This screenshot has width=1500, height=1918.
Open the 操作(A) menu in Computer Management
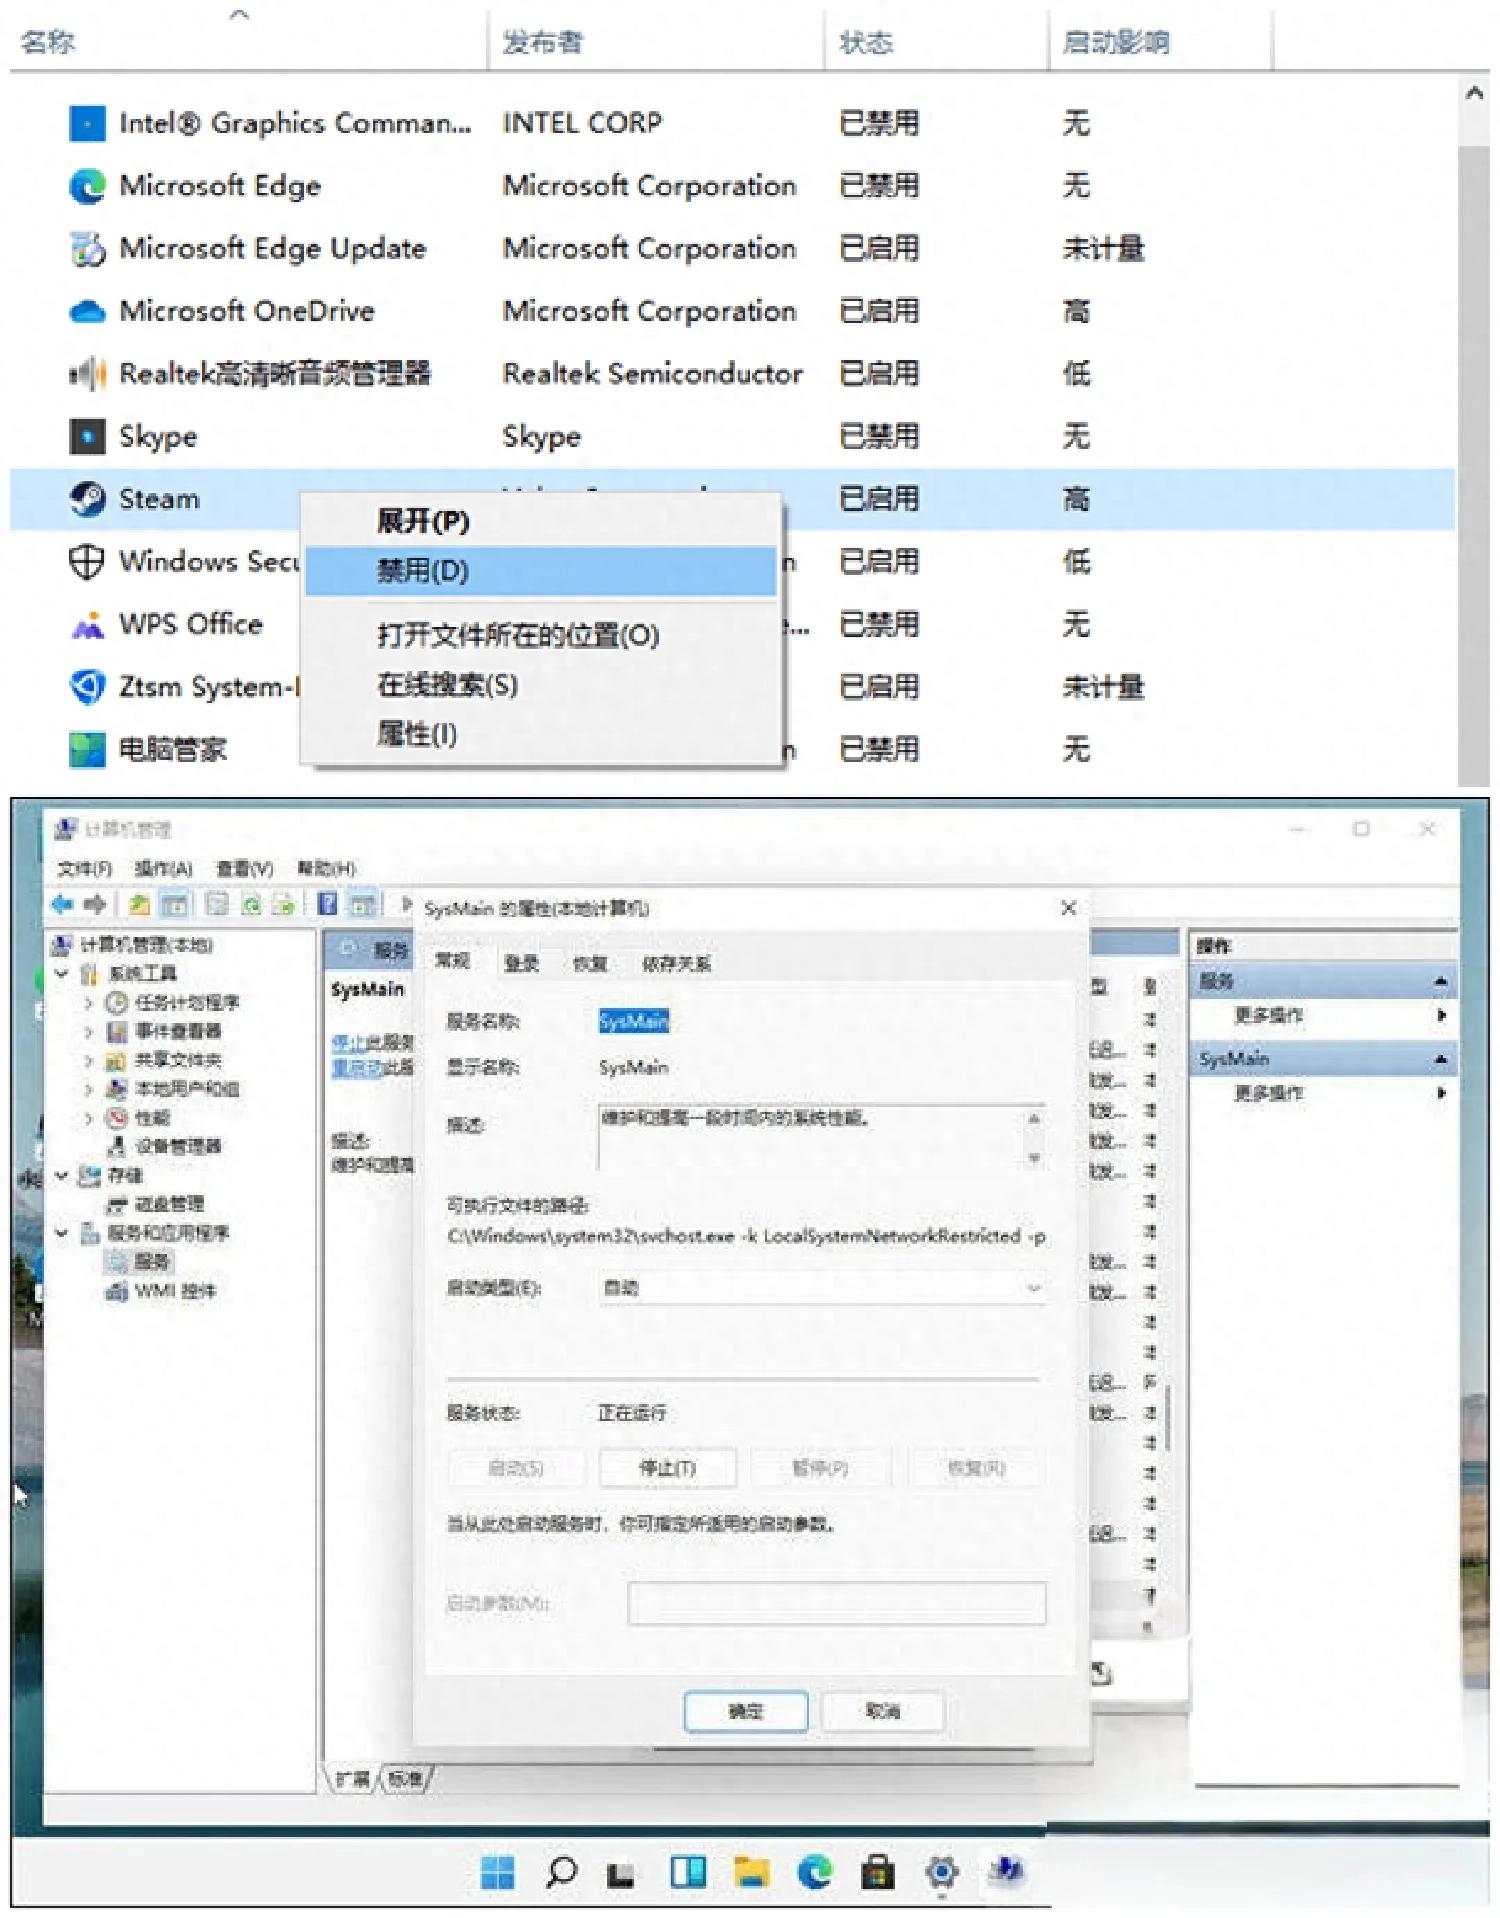[x=163, y=868]
